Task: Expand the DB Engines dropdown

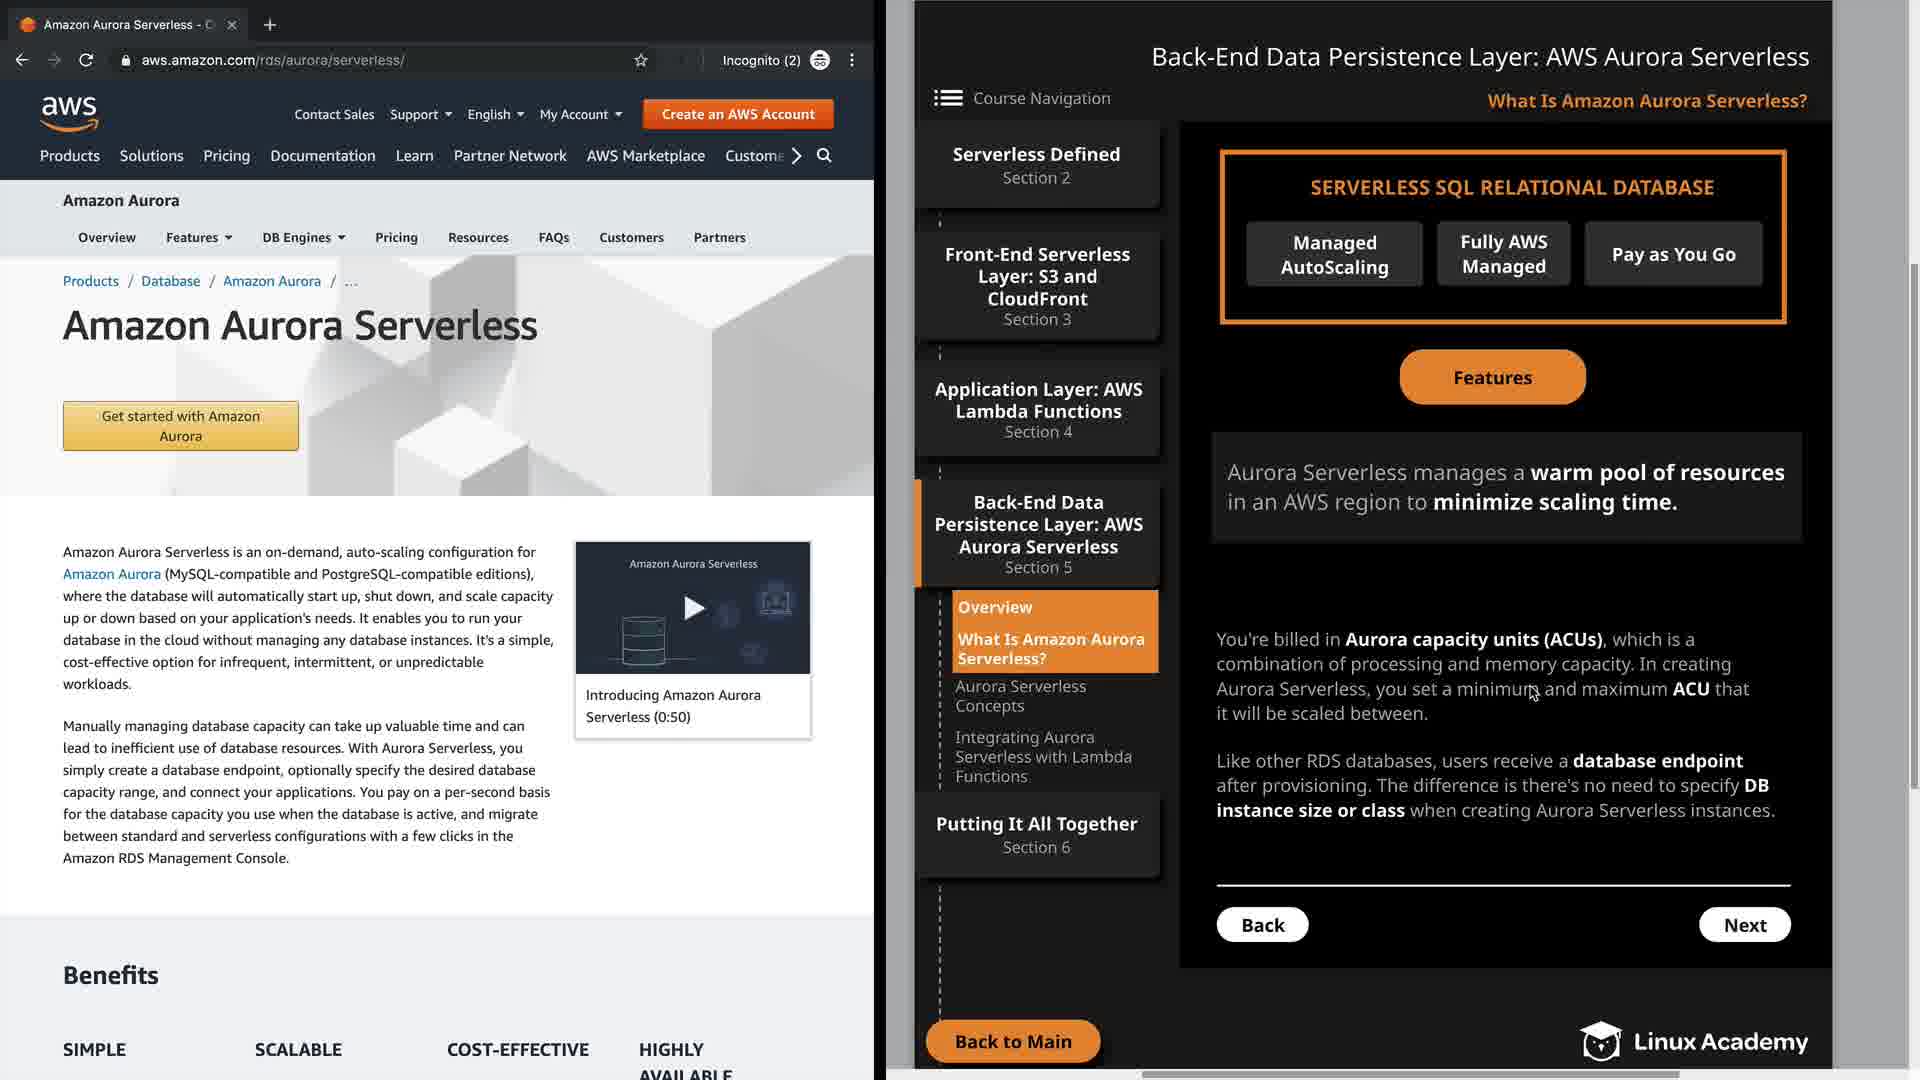Action: pos(303,238)
